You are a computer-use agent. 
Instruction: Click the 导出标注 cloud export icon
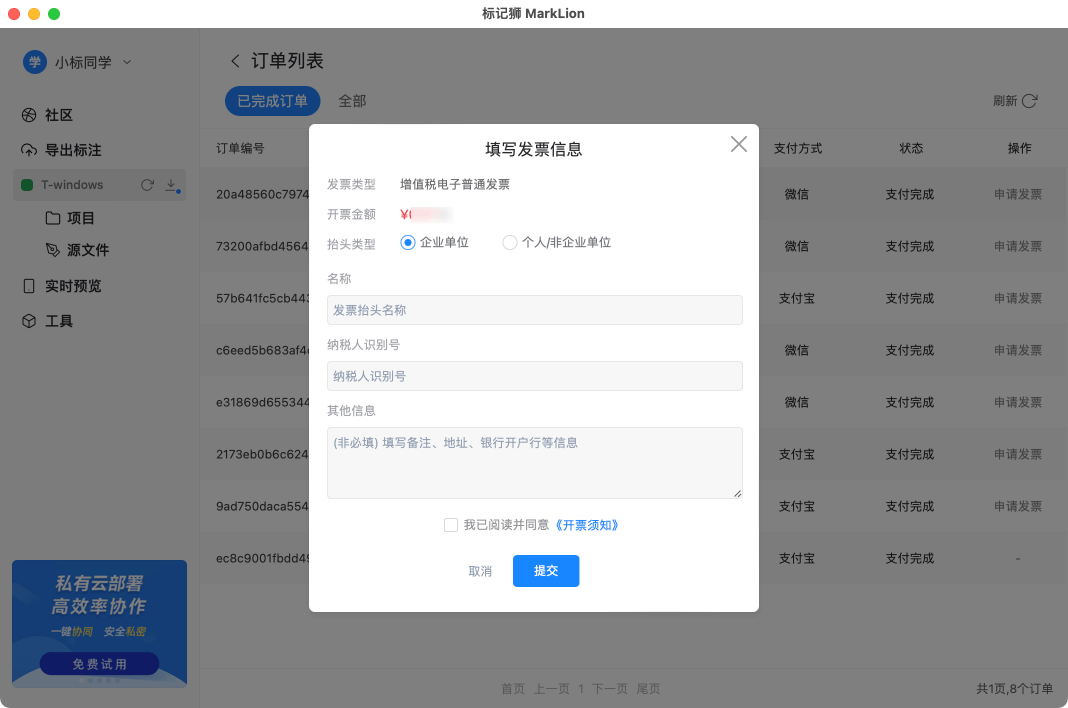[29, 150]
